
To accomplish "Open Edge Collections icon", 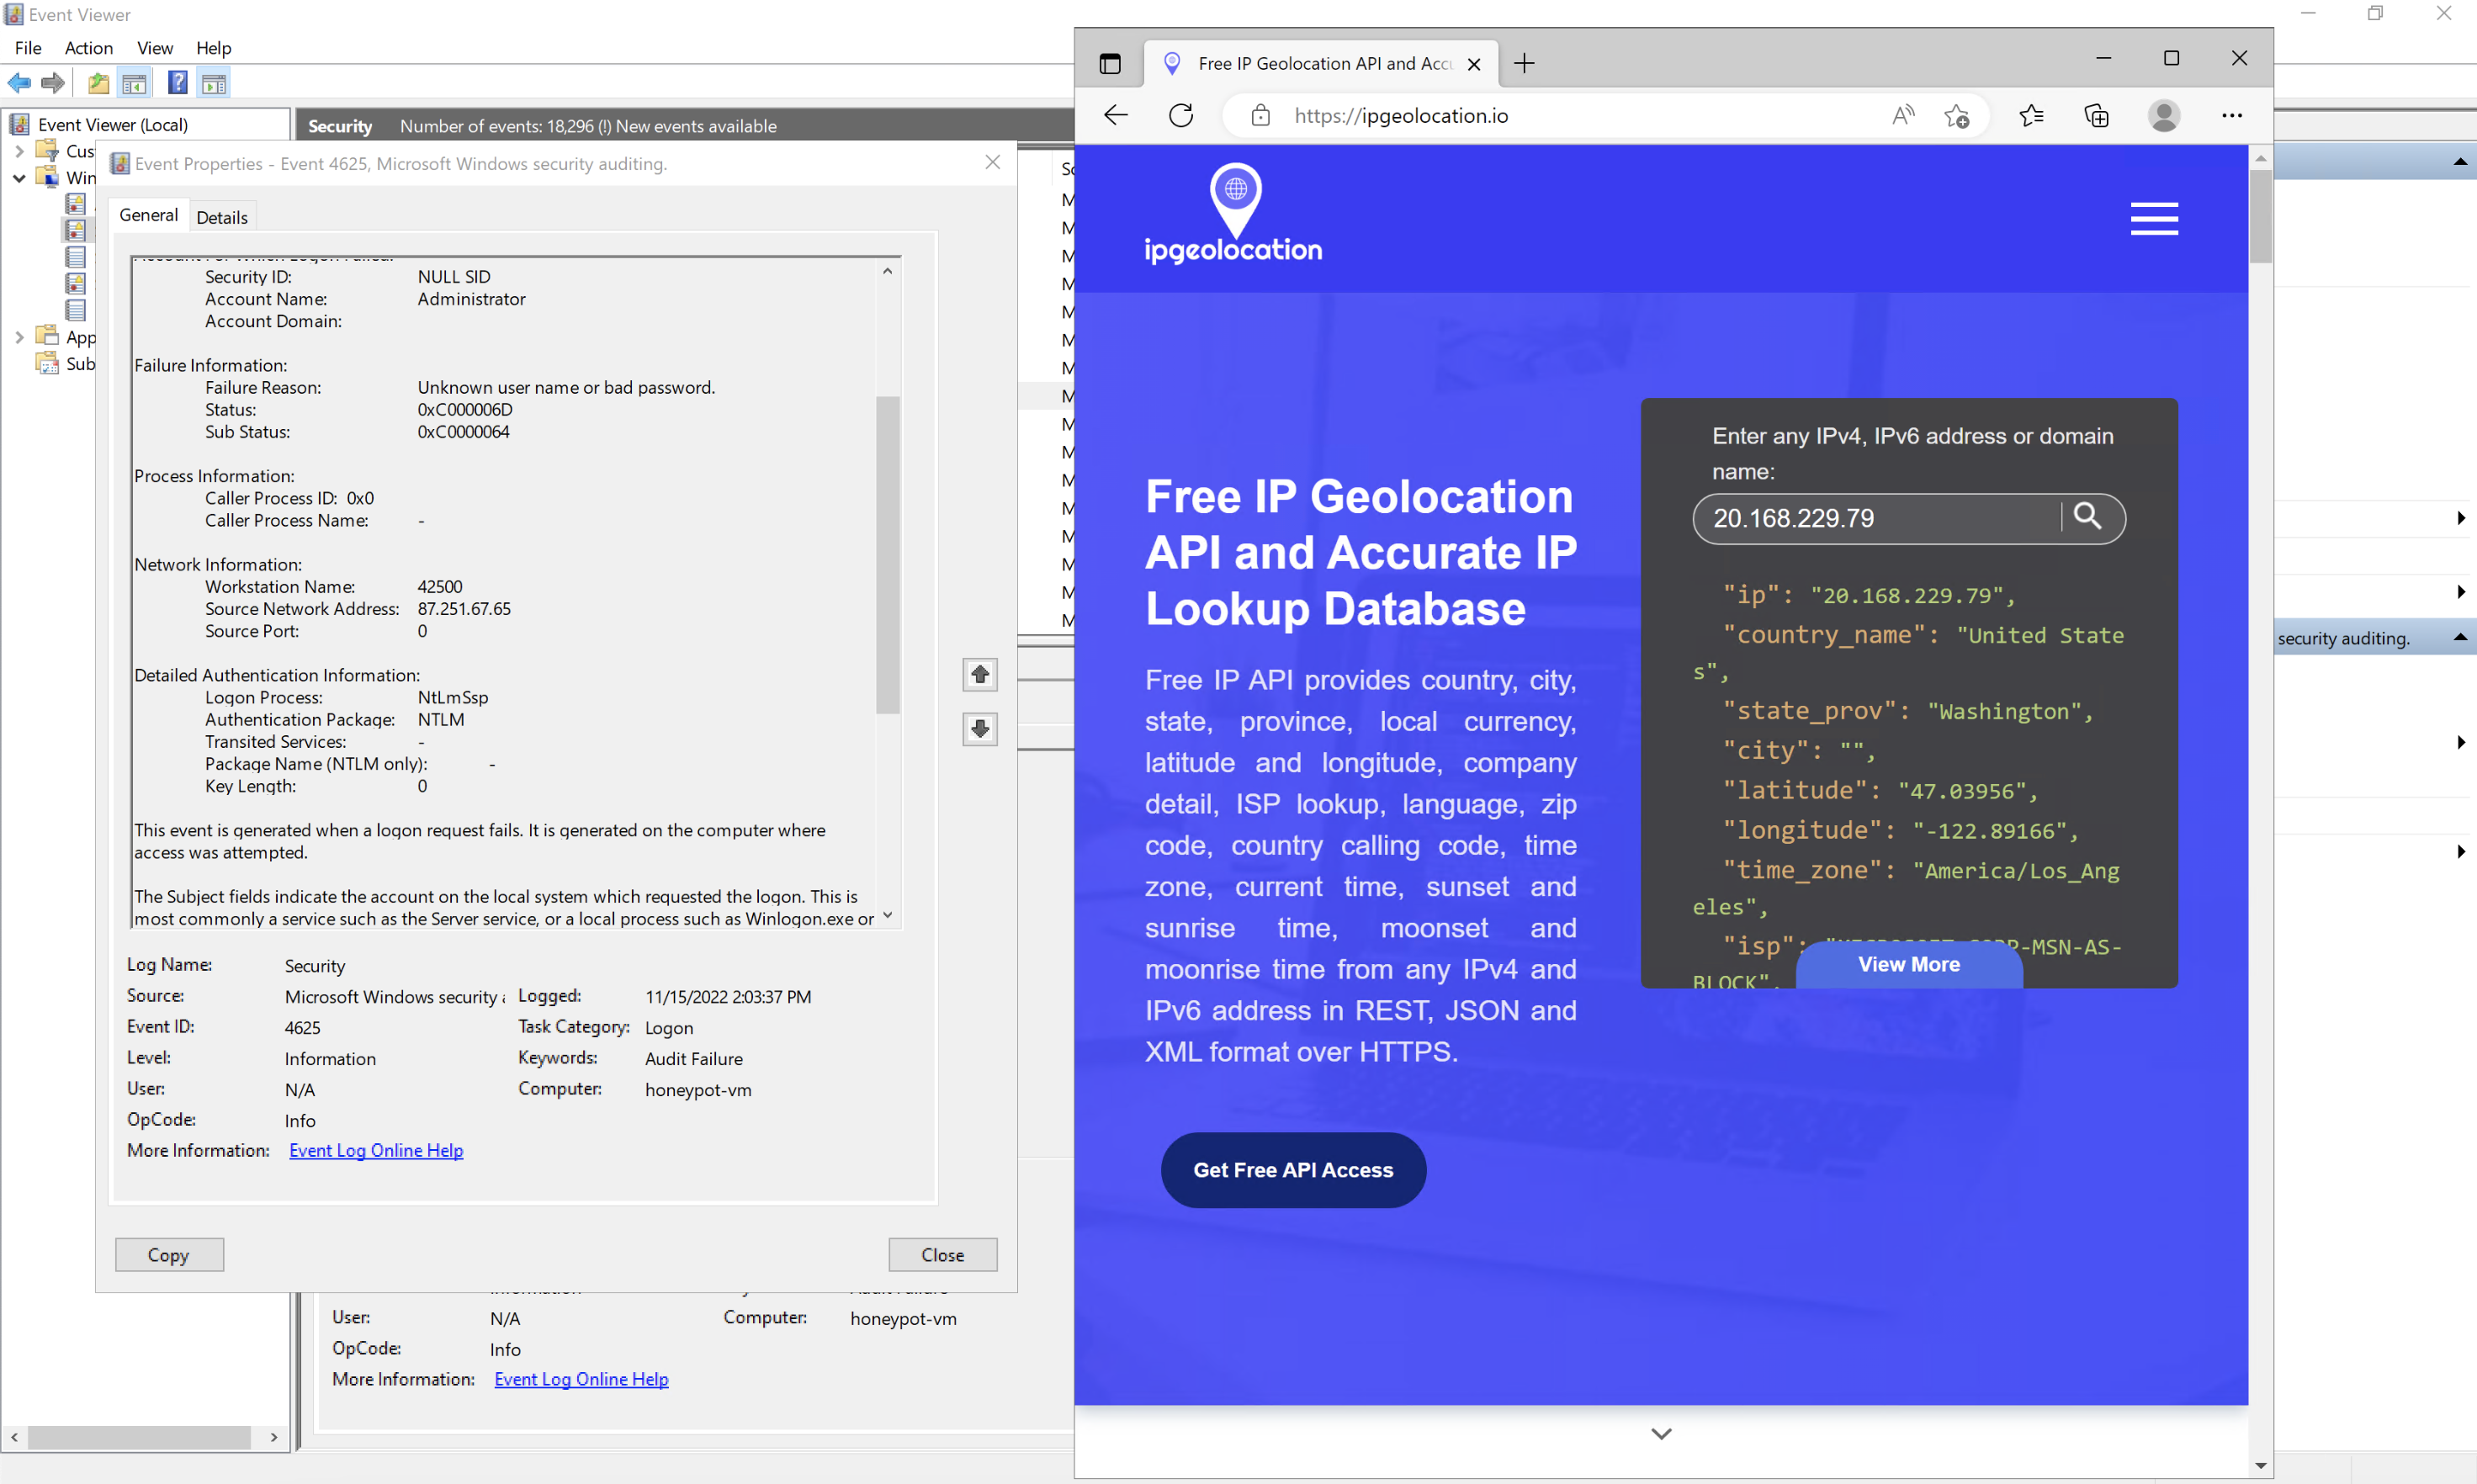I will [2032, 115].
